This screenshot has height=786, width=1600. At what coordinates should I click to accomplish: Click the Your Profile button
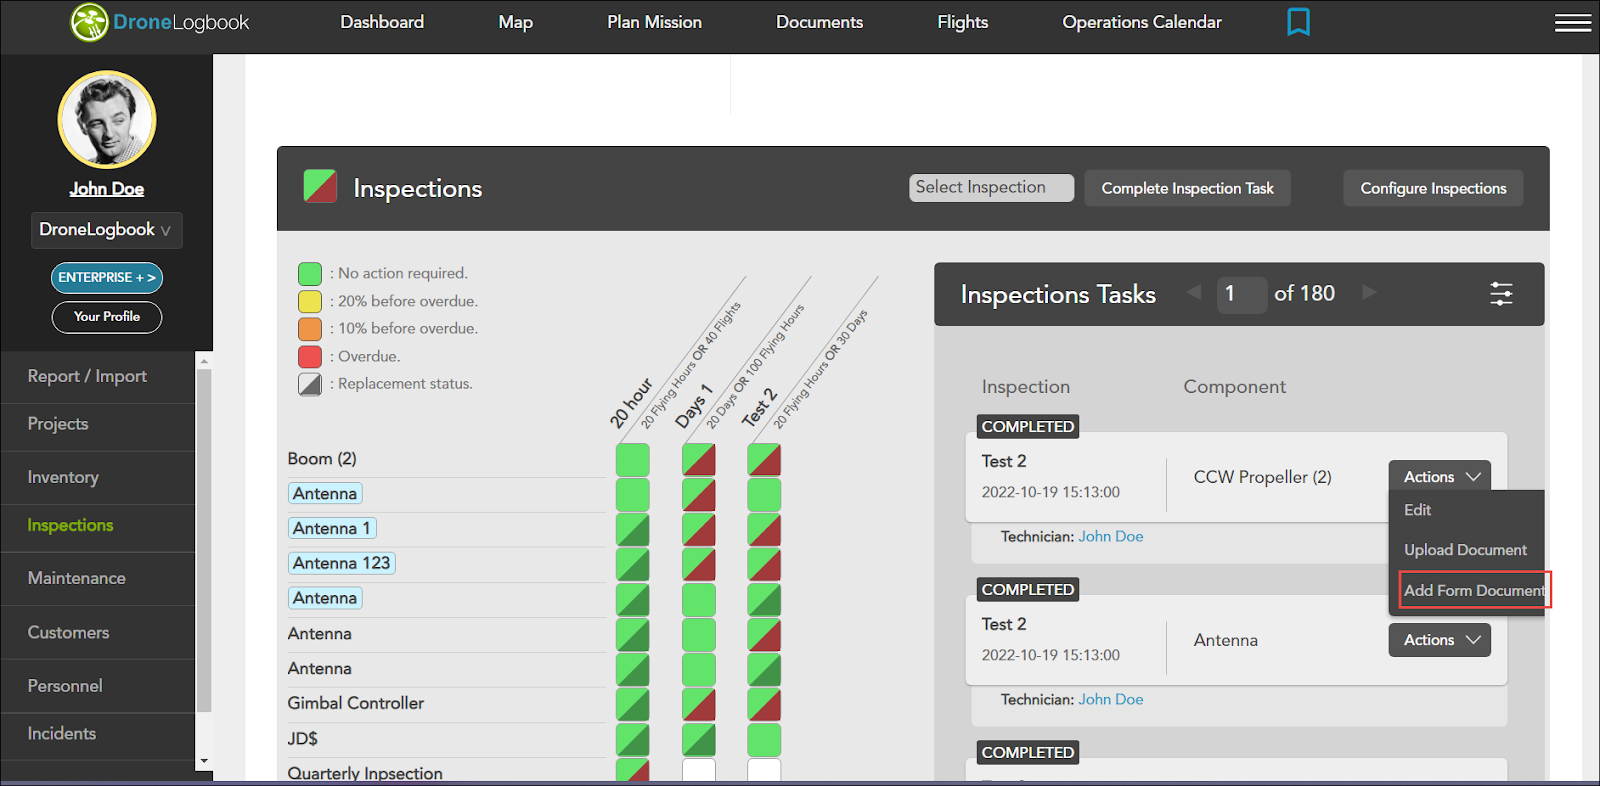pos(107,317)
